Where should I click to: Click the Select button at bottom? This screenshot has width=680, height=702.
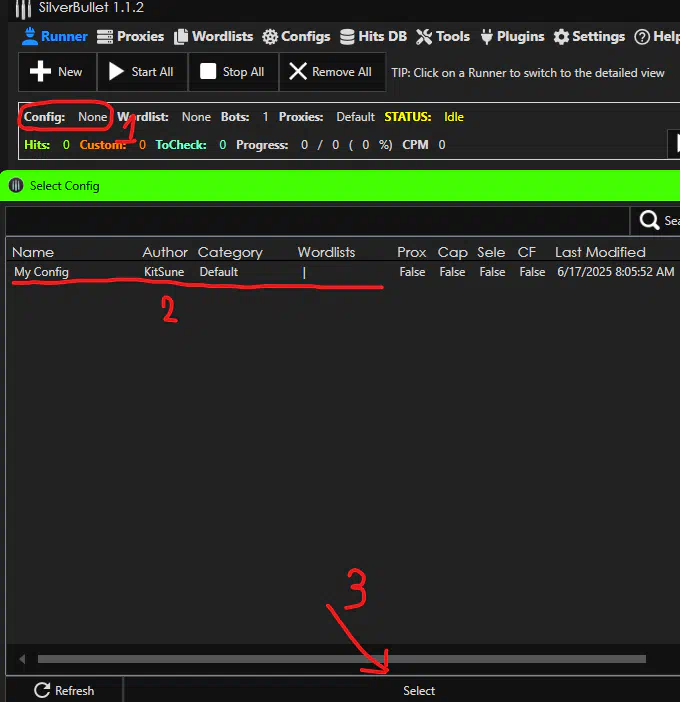[x=419, y=690]
